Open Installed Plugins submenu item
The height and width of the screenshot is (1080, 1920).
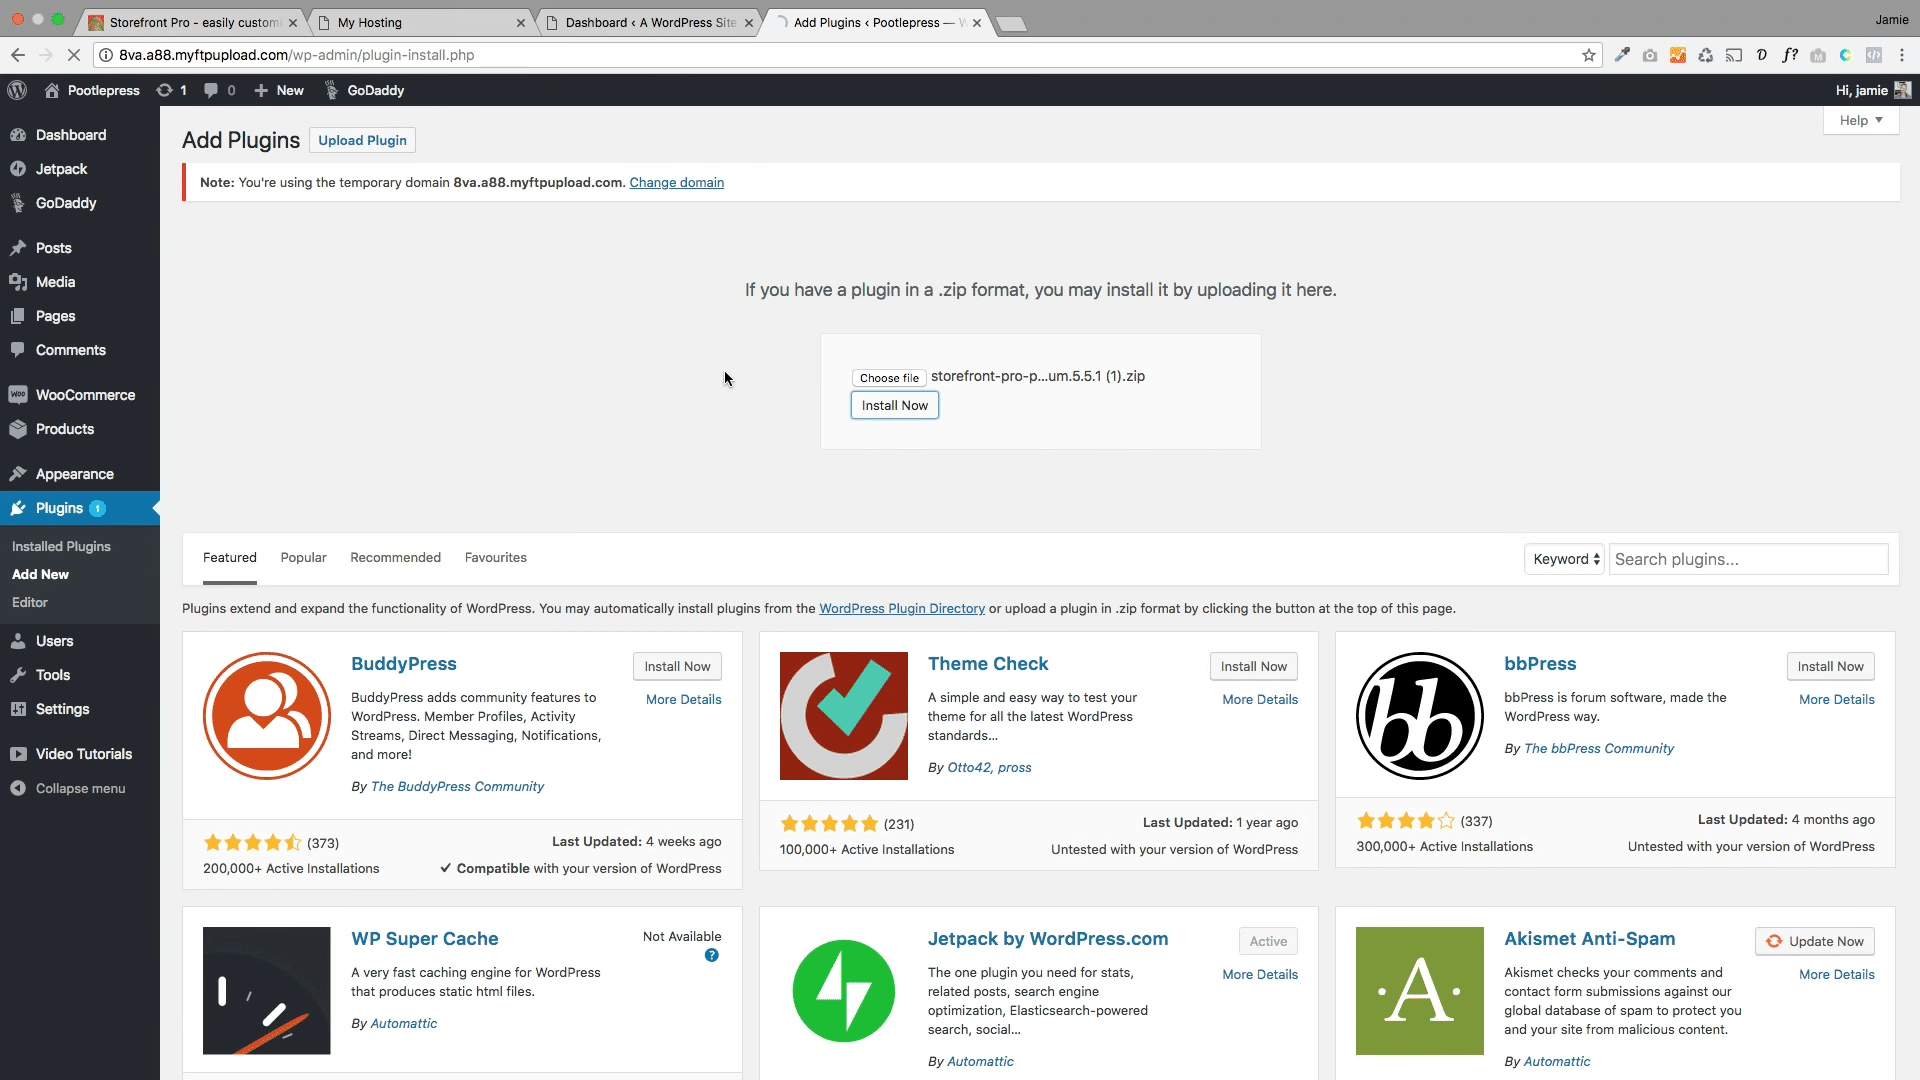pos(61,546)
